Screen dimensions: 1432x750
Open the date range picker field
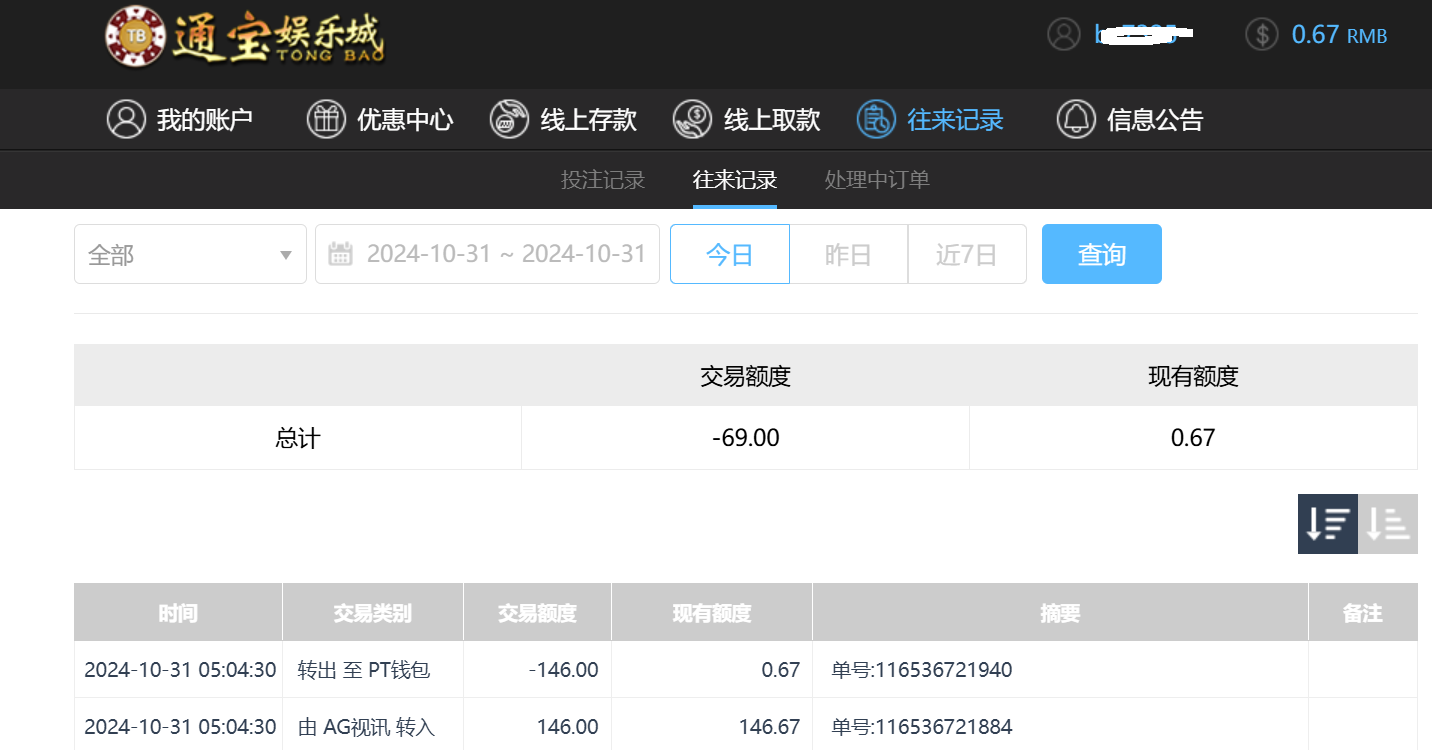click(x=505, y=254)
